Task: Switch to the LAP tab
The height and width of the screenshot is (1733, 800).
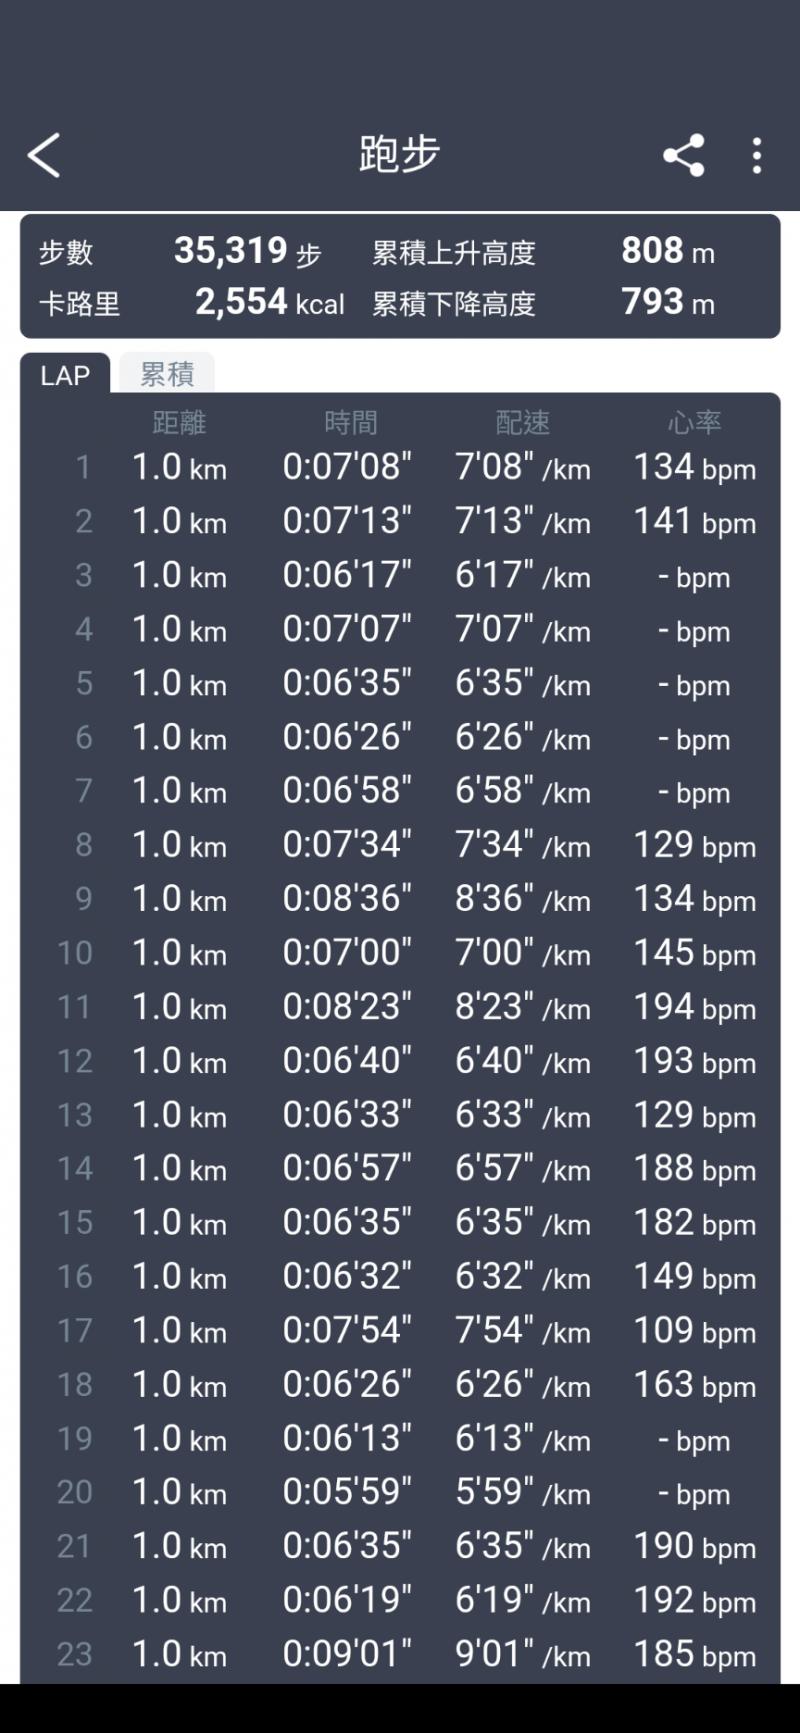Action: click(65, 375)
